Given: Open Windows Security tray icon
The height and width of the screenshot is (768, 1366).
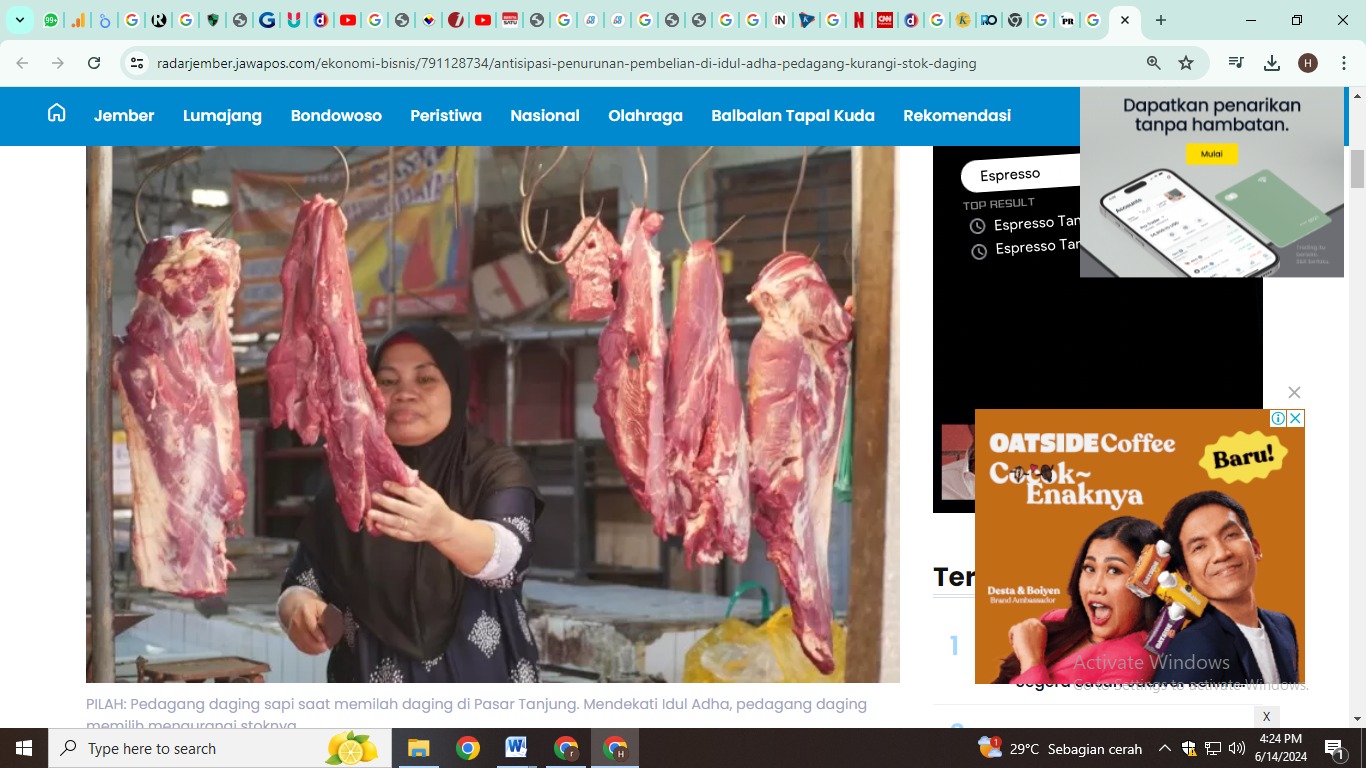Looking at the screenshot, I should click(x=1189, y=748).
